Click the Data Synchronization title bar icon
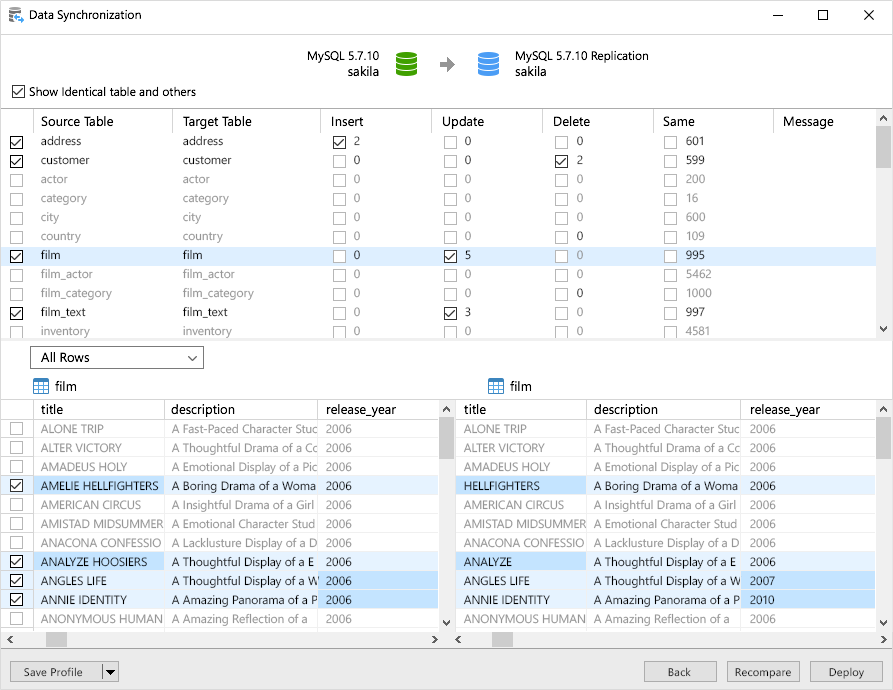 (x=15, y=15)
